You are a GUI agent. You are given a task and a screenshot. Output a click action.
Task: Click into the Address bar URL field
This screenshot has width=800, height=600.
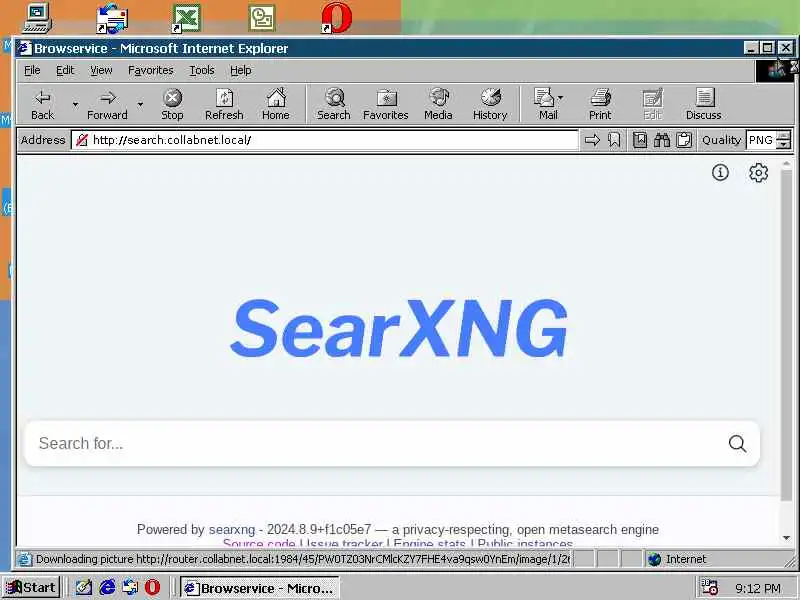coord(324,140)
